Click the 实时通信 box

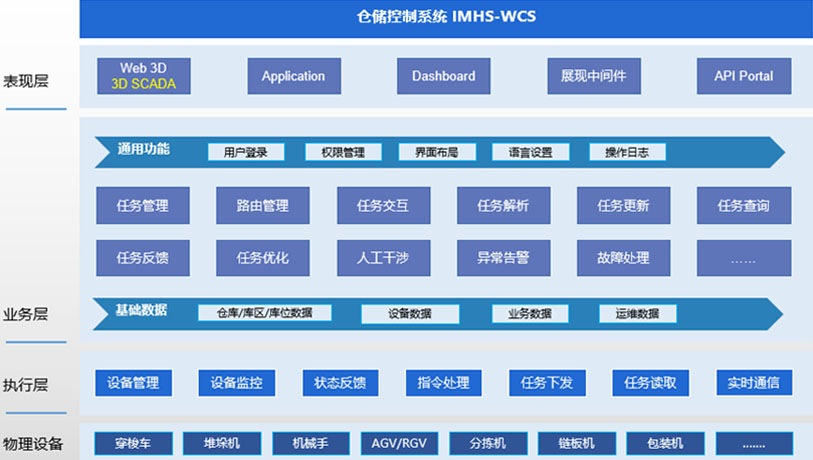[754, 383]
